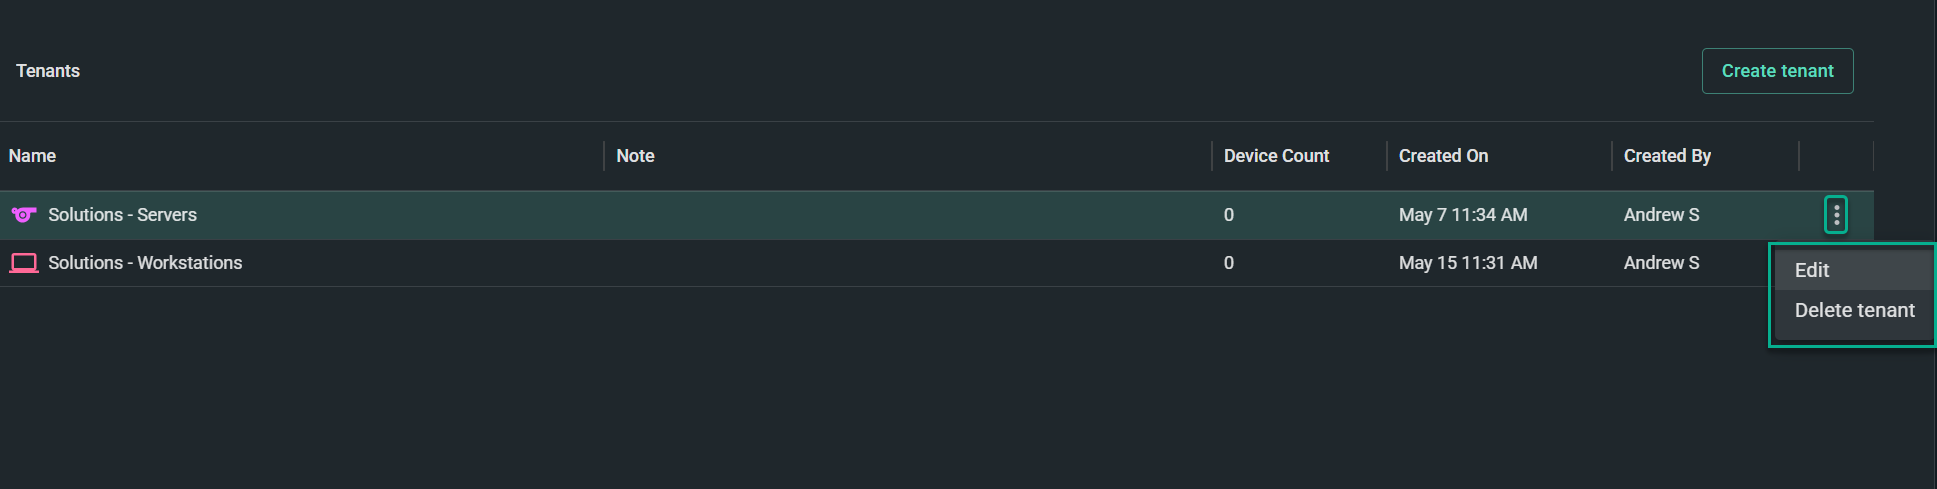This screenshot has width=1937, height=489.
Task: Click the May 15 11:31 AM creation date
Action: click(1468, 263)
